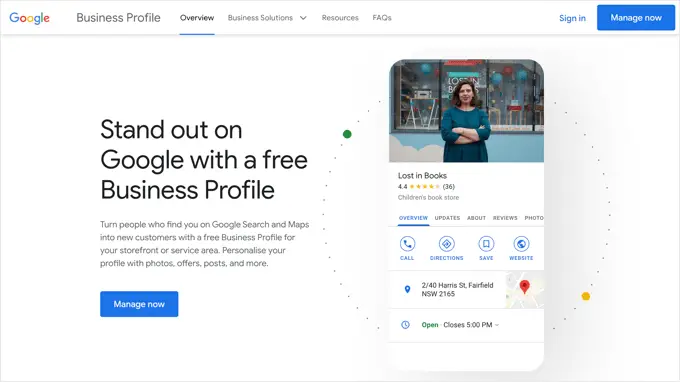Click the clock hours icon
The width and height of the screenshot is (680, 382).
coord(405,325)
